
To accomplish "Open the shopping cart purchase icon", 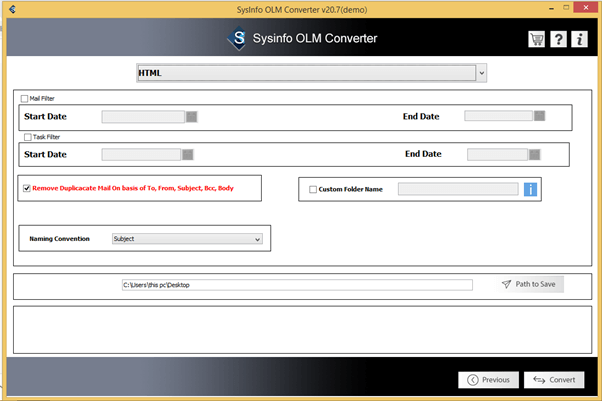I will pyautogui.click(x=536, y=39).
